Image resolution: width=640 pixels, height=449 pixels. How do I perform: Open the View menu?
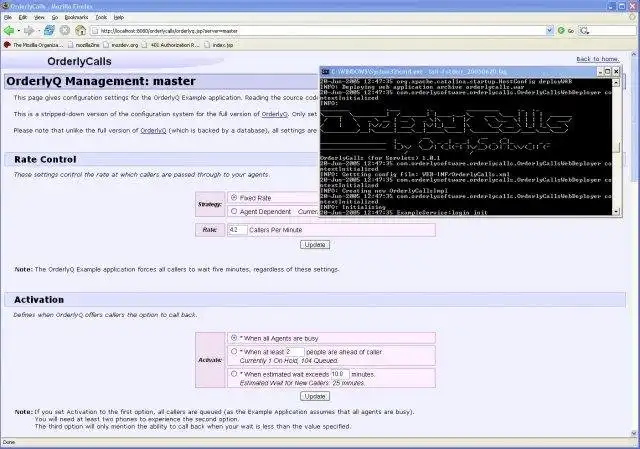coord(39,18)
